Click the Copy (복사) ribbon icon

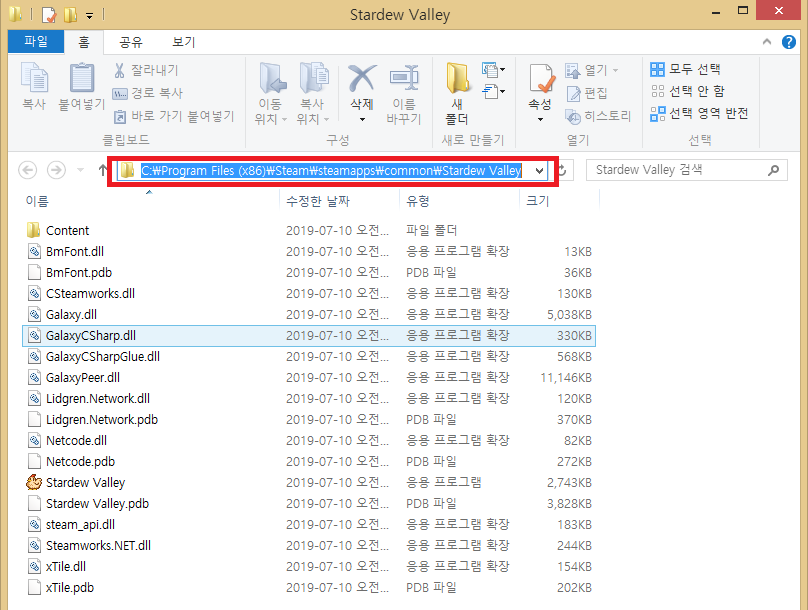[x=35, y=78]
